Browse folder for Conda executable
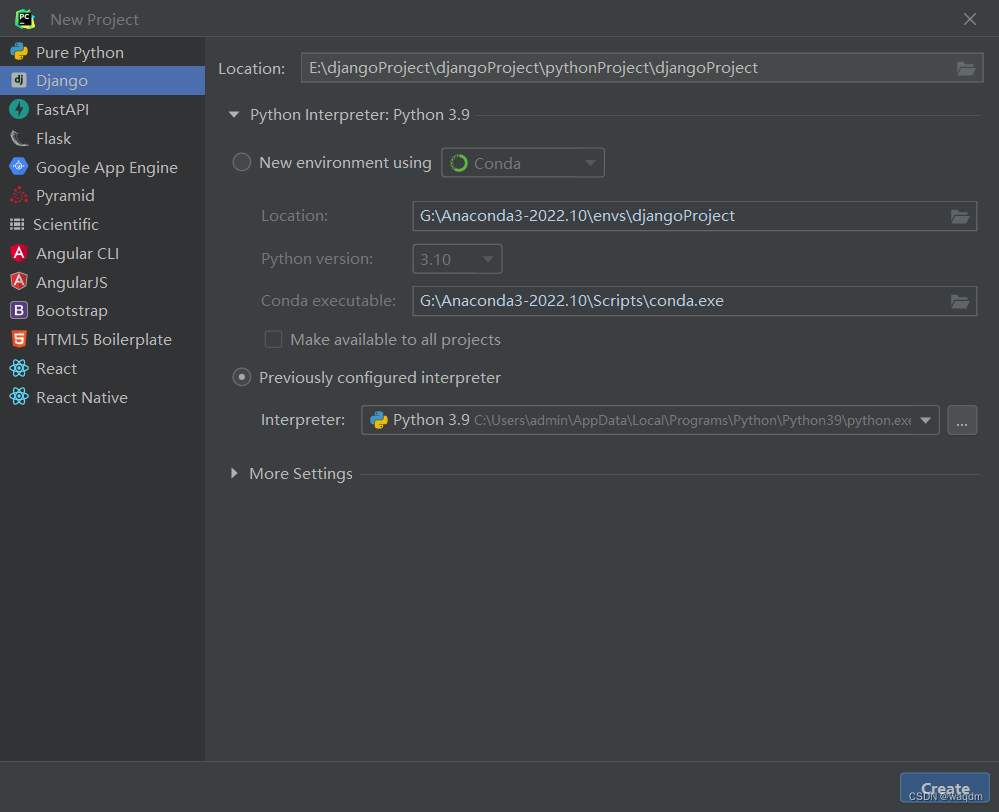The width and height of the screenshot is (999, 812). [x=960, y=301]
